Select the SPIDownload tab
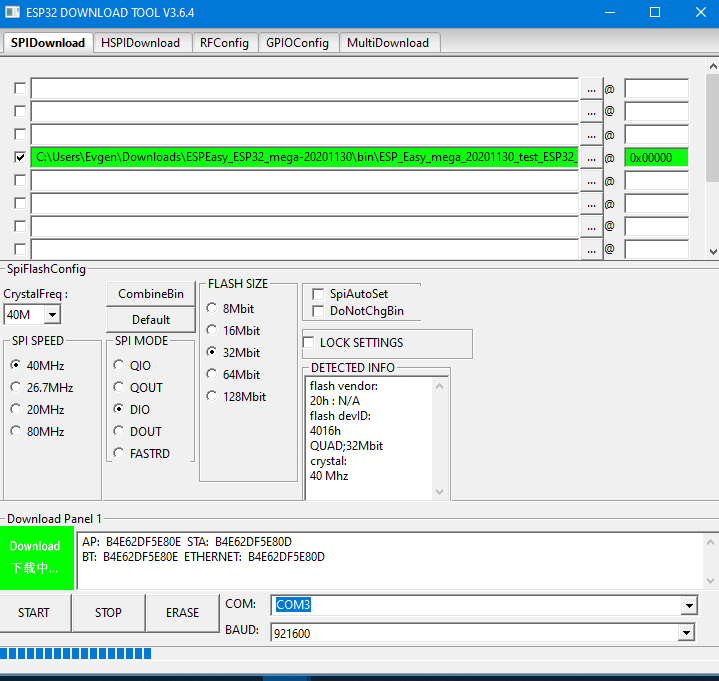The image size is (719, 681). pos(48,43)
